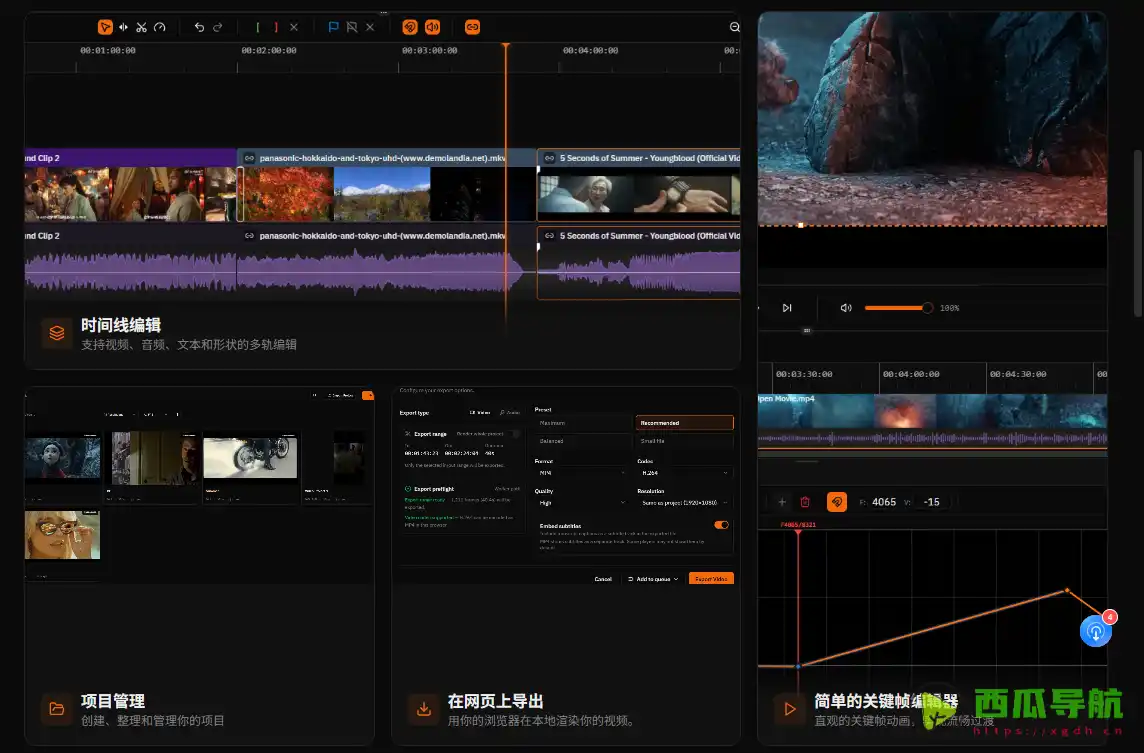
Task: Clear in/out range with the X icon
Action: [294, 27]
